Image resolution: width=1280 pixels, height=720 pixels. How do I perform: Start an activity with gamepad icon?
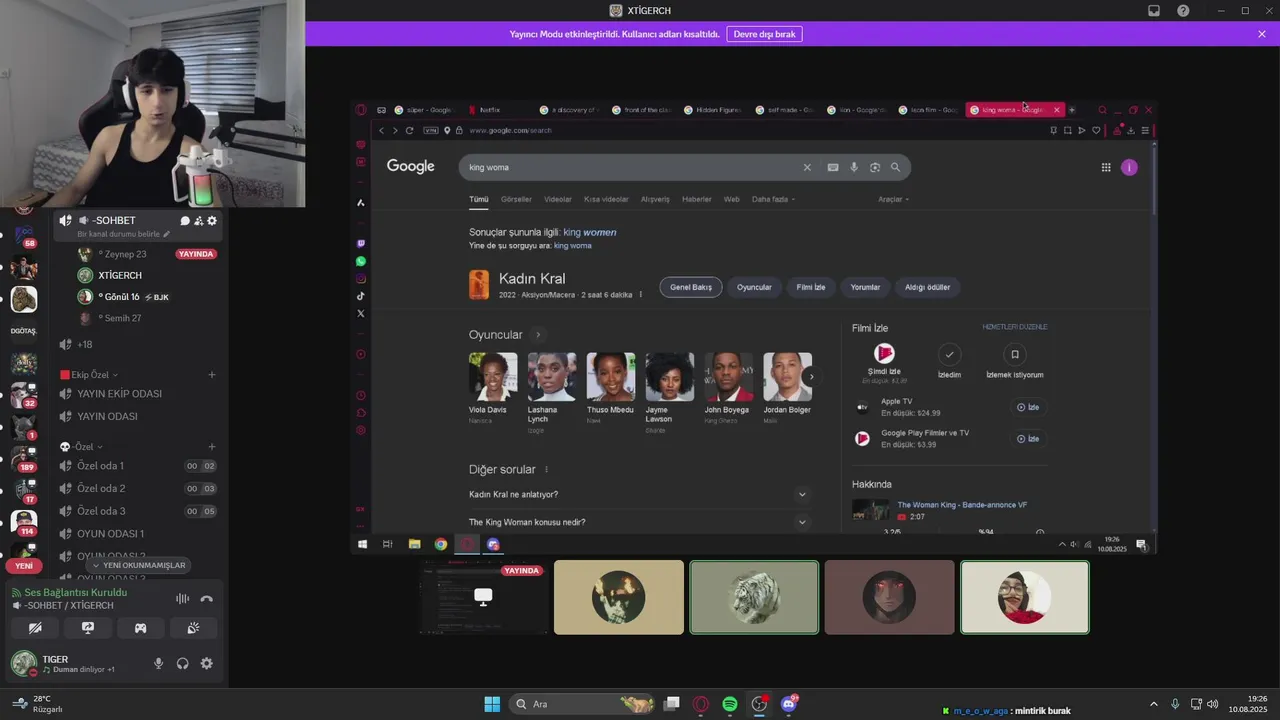(x=140, y=628)
